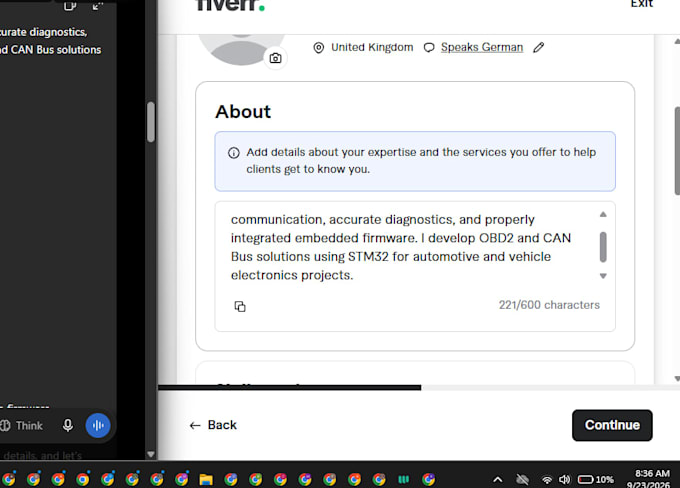Image resolution: width=680 pixels, height=488 pixels.
Task: Open File Explorer from the taskbar
Action: (206, 479)
